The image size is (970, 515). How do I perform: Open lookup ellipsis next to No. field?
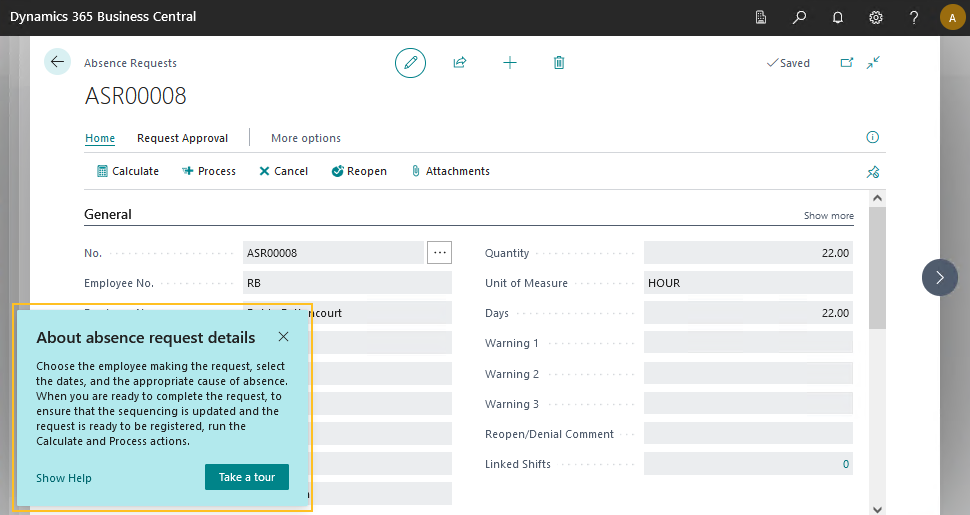tap(439, 253)
